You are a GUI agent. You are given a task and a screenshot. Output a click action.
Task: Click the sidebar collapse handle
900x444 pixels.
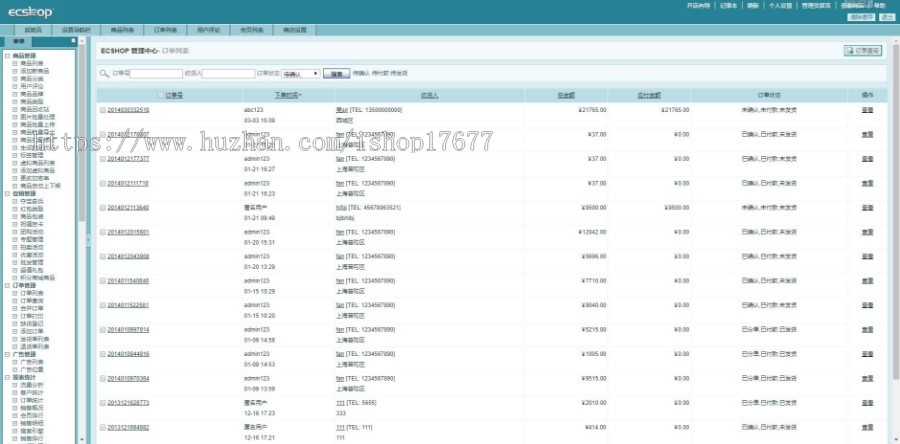point(88,240)
